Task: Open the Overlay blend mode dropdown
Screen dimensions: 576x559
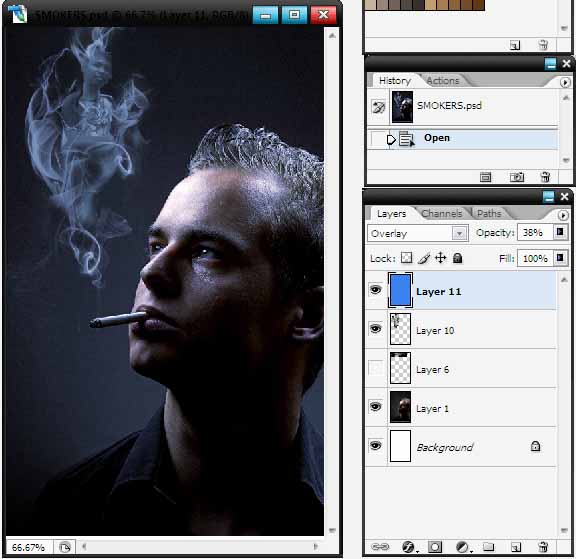Action: coord(418,233)
